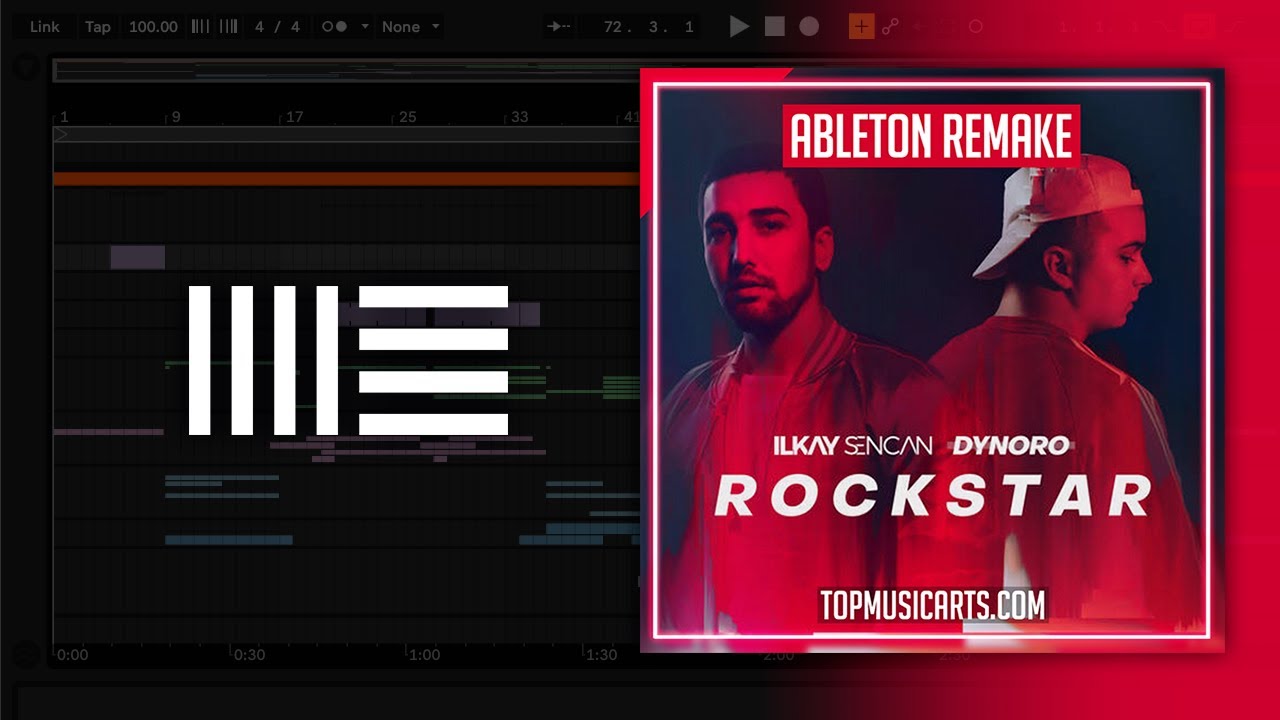This screenshot has width=1280, height=720.
Task: Click the bar 17 ruler marker
Action: 294,117
